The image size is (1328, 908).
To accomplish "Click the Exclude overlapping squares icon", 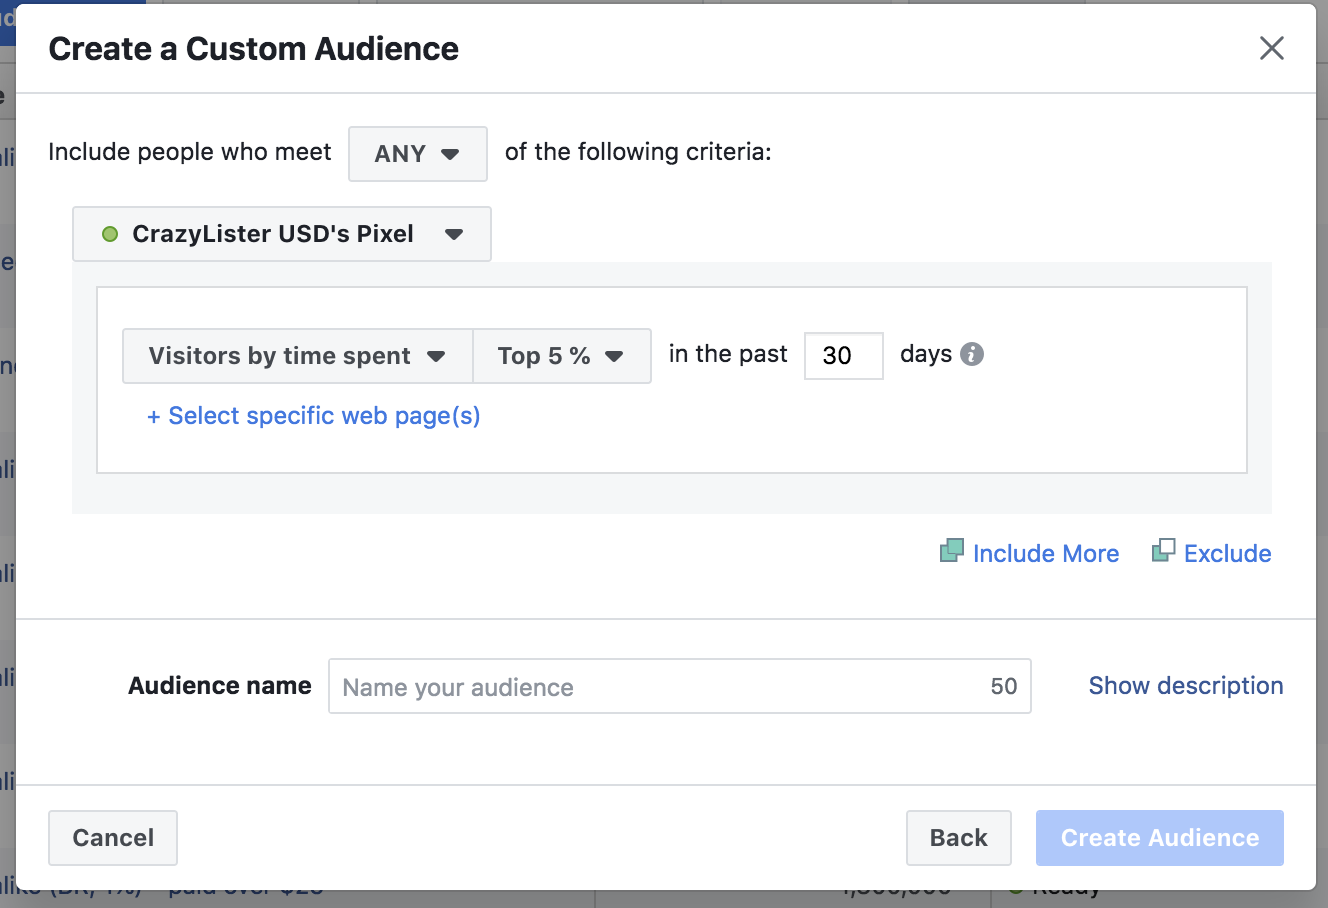I will coord(1163,551).
